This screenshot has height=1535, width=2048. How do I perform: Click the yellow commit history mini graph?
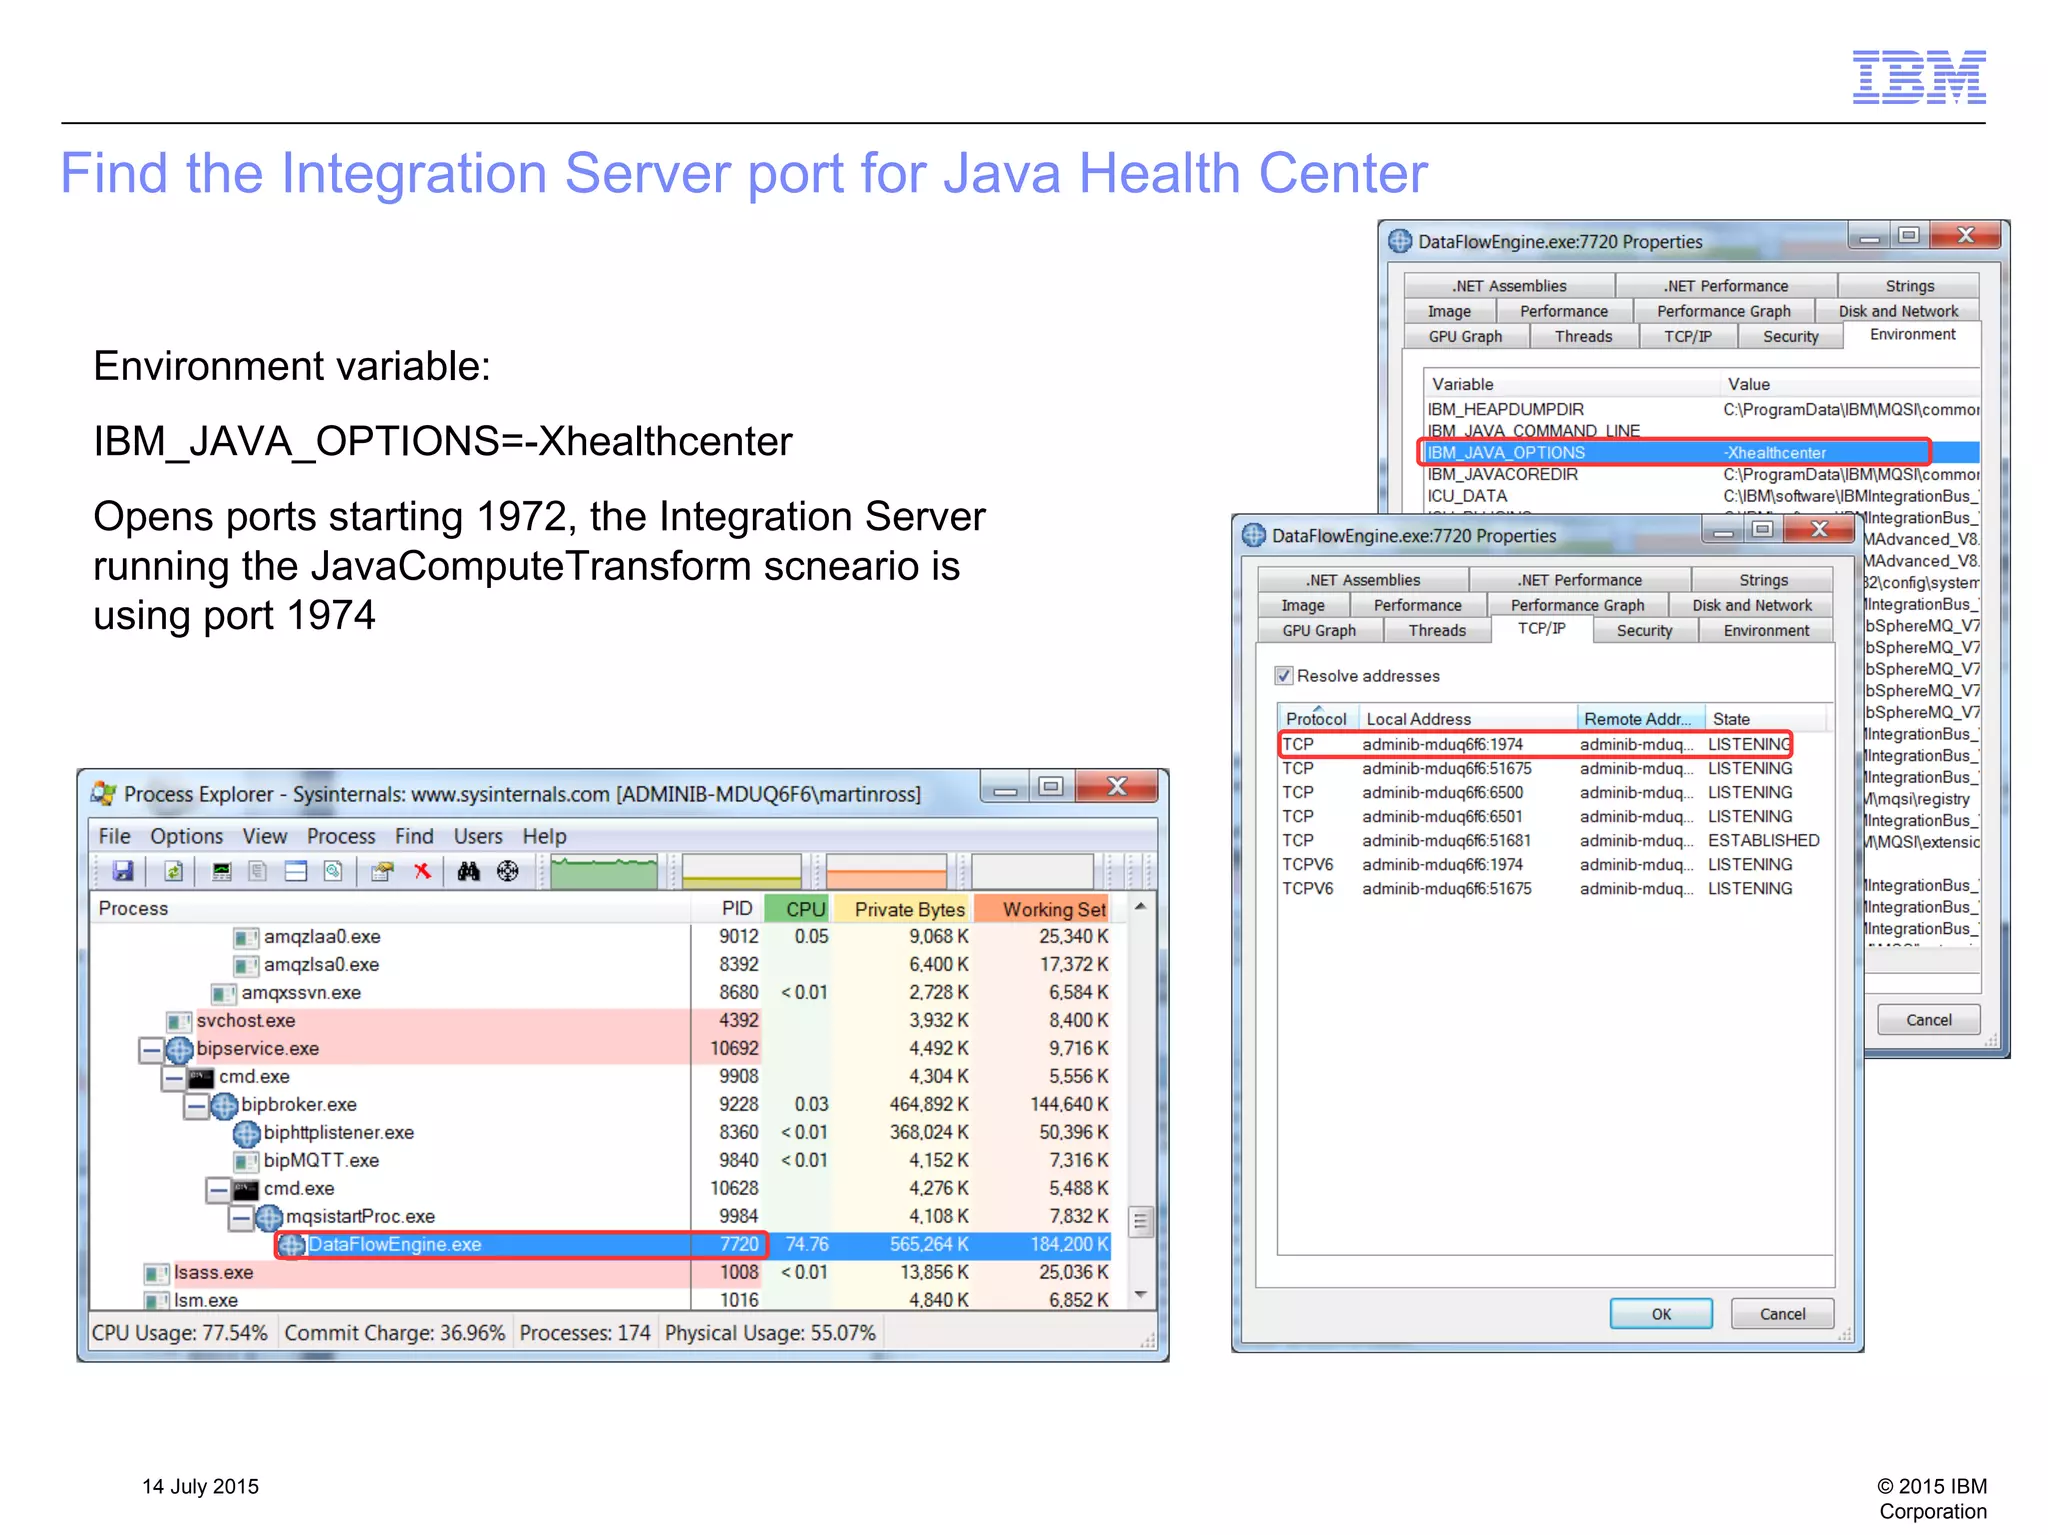click(x=741, y=871)
